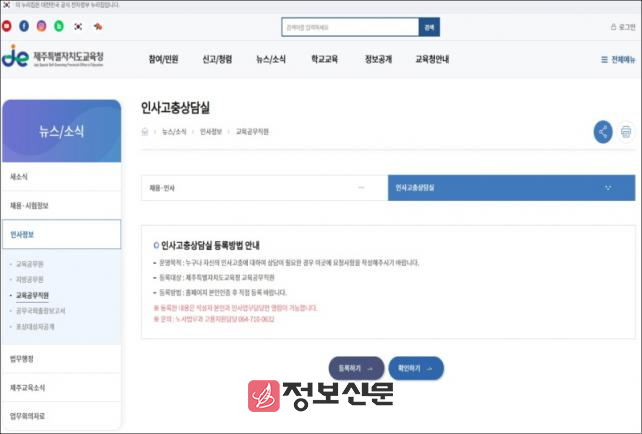
Task: Select 지방공무원 in the sidebar submenu
Action: (x=28, y=280)
